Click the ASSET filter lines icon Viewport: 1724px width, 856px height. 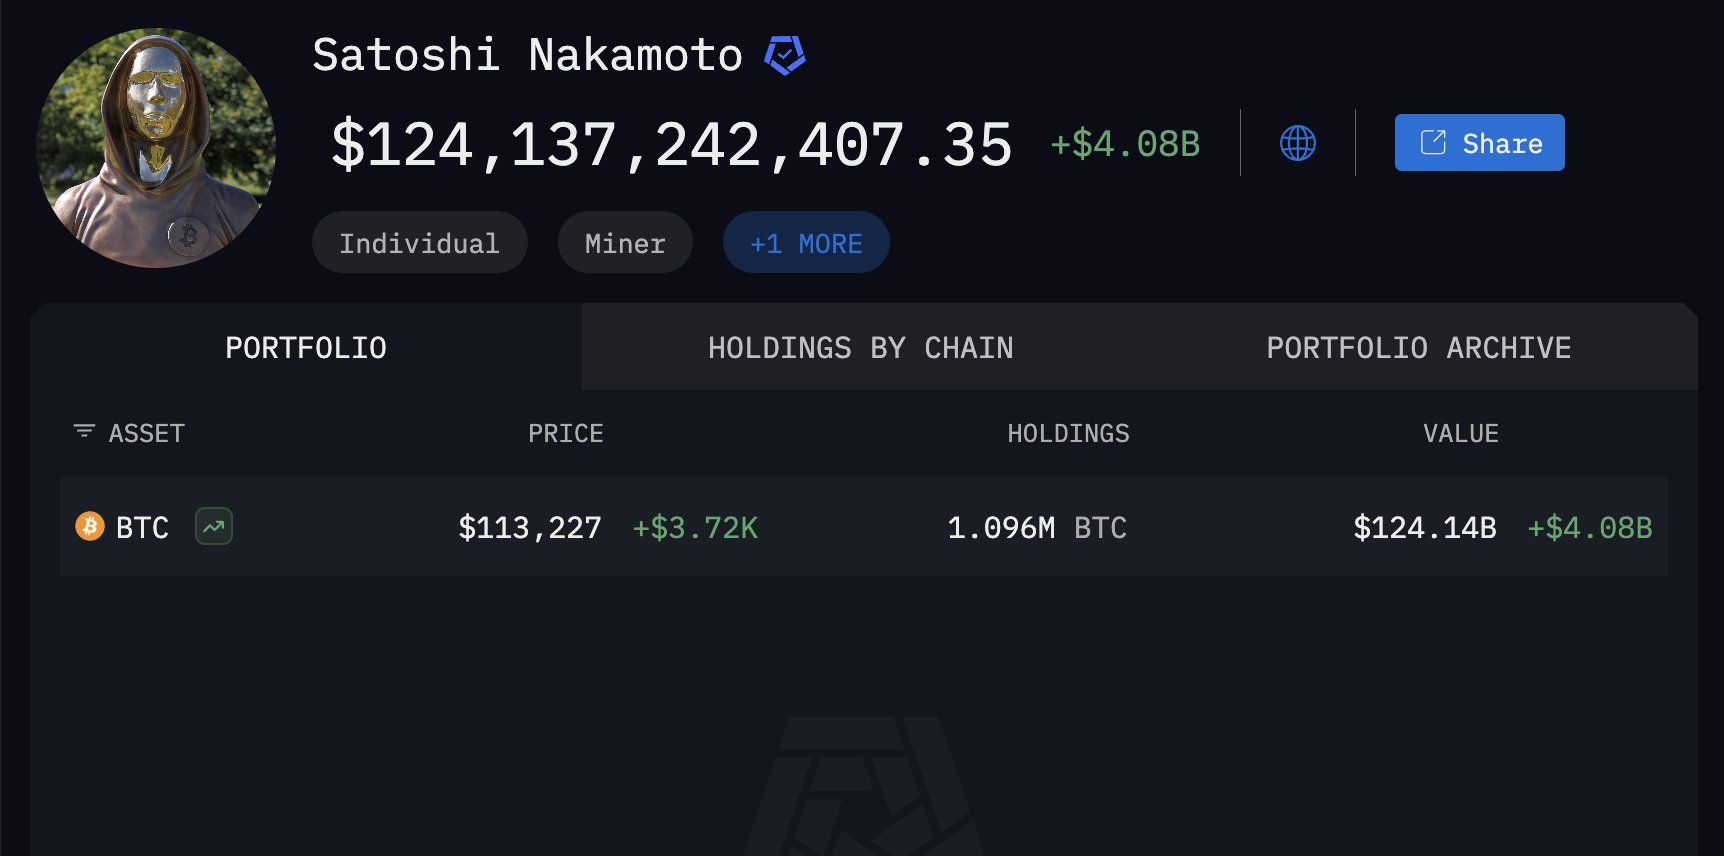[x=84, y=432]
